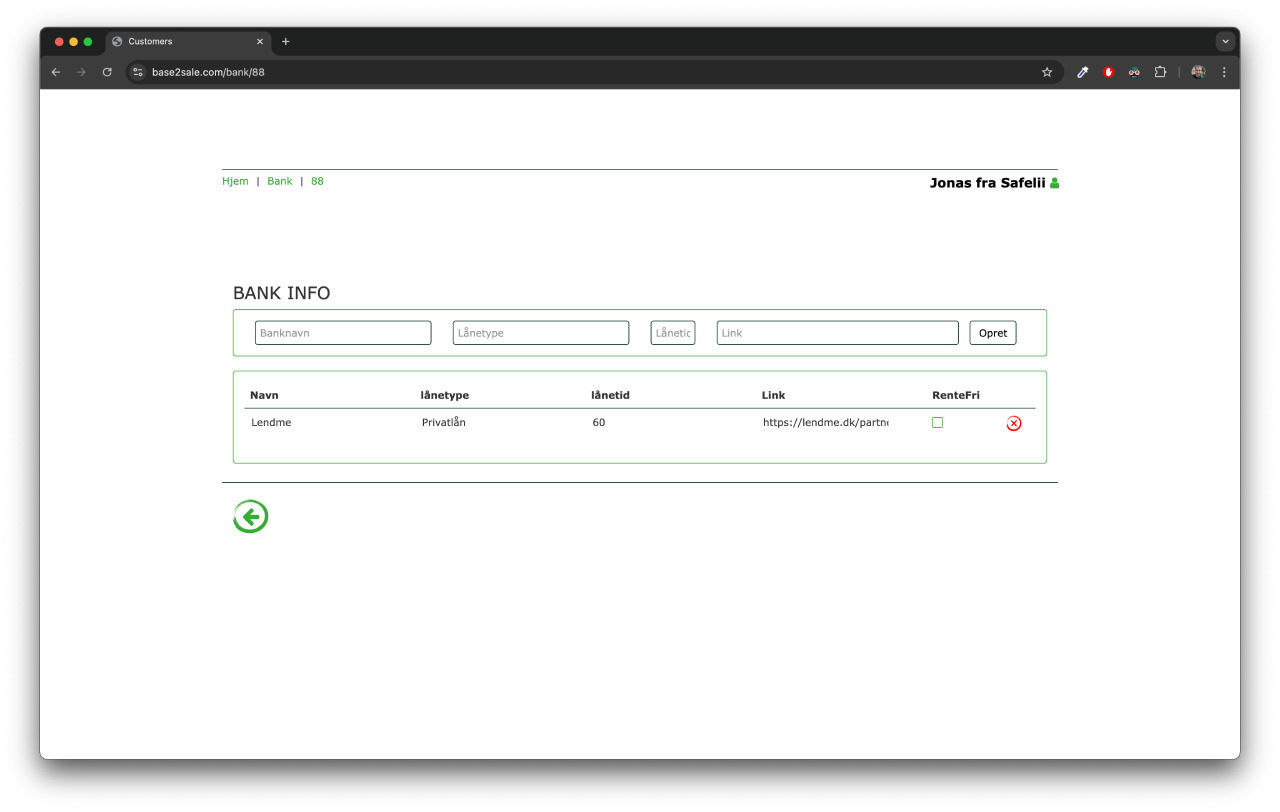Click the Link input field in the form
Image resolution: width=1280 pixels, height=812 pixels.
pyautogui.click(x=837, y=333)
